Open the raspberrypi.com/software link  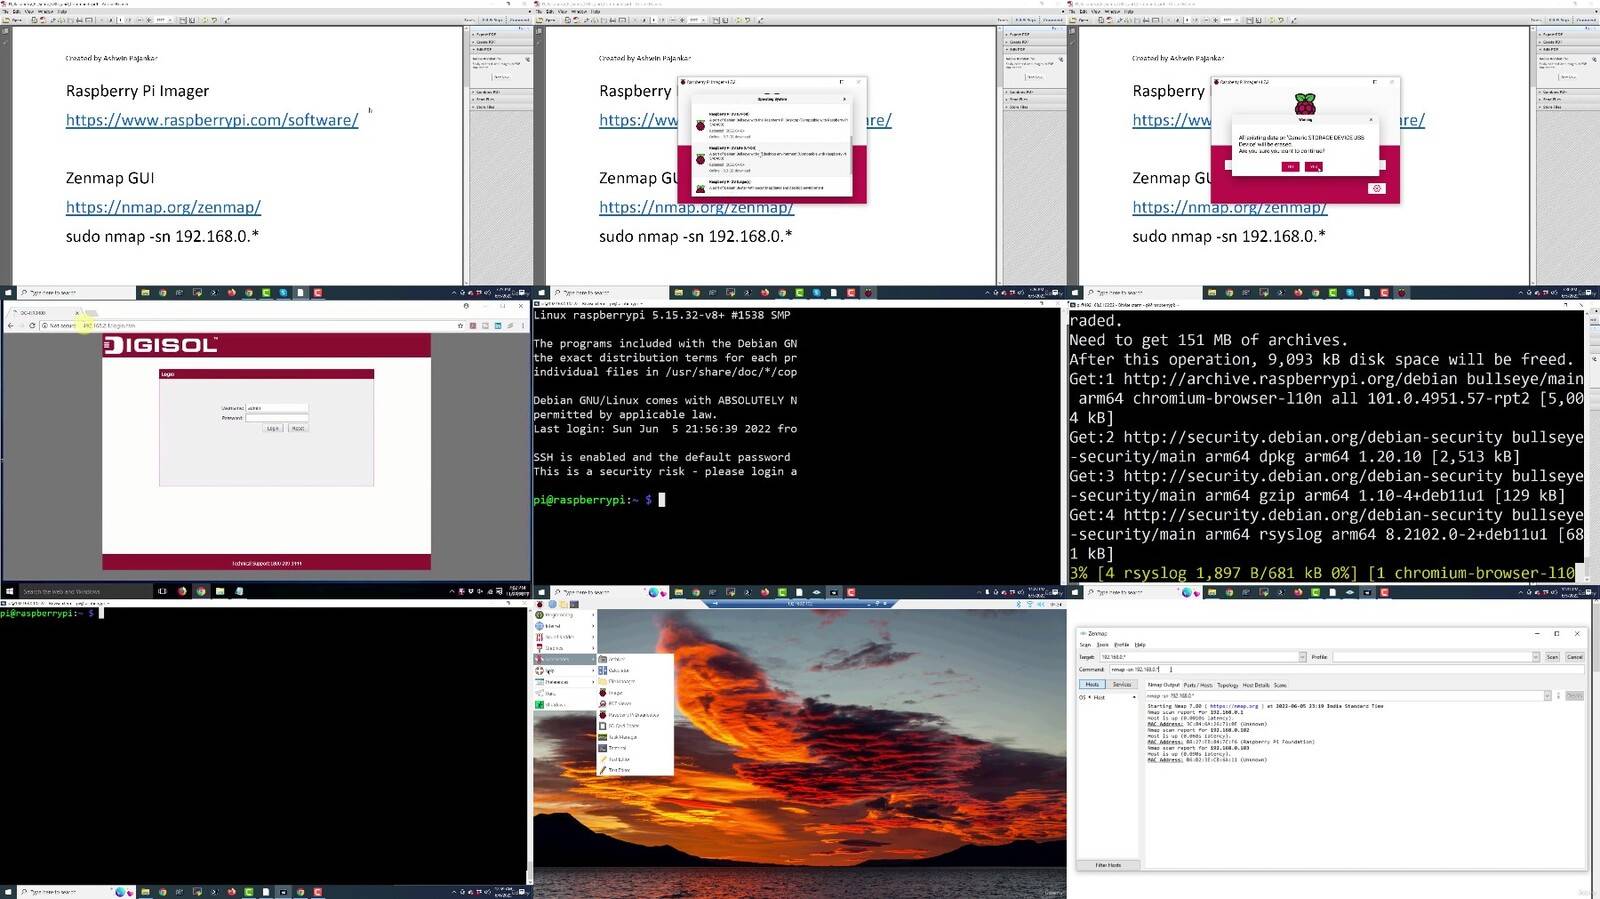(x=212, y=120)
